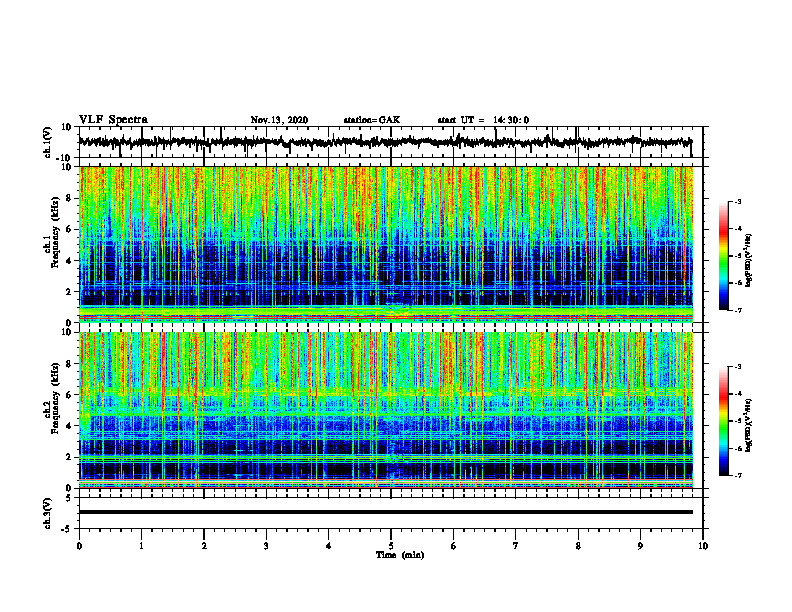792x612 pixels.
Task: Click the ch.1 color scale bar
Action: (x=724, y=256)
